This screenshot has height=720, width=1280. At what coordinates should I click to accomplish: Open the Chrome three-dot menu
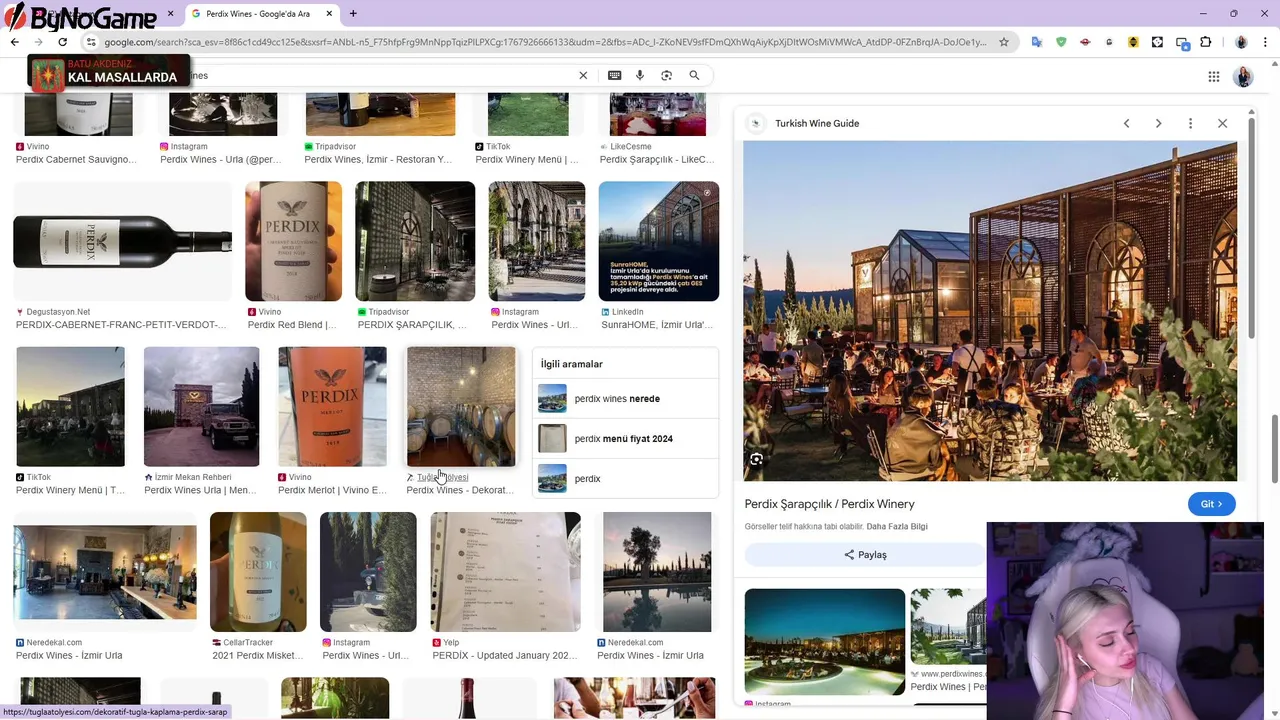(x=1265, y=42)
